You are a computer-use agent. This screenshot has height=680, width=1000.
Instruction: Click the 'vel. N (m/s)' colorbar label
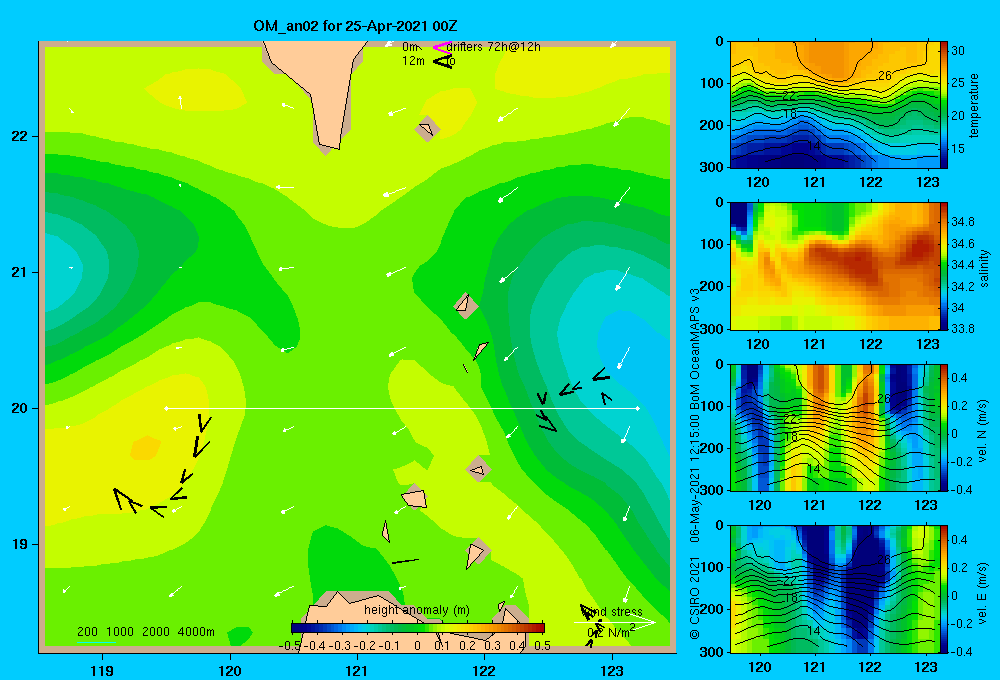(983, 431)
